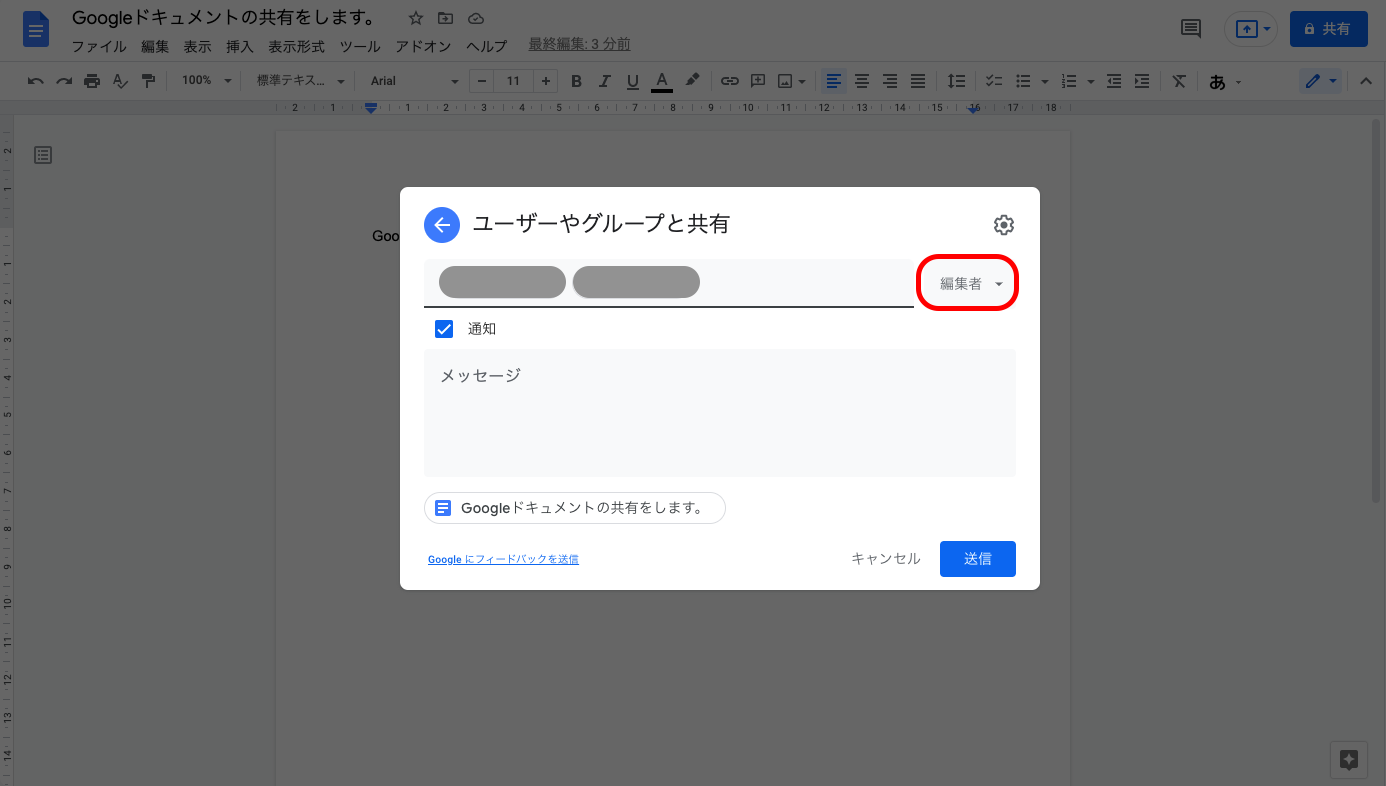
Task: Open the 表示形式 menu
Action: pos(297,46)
